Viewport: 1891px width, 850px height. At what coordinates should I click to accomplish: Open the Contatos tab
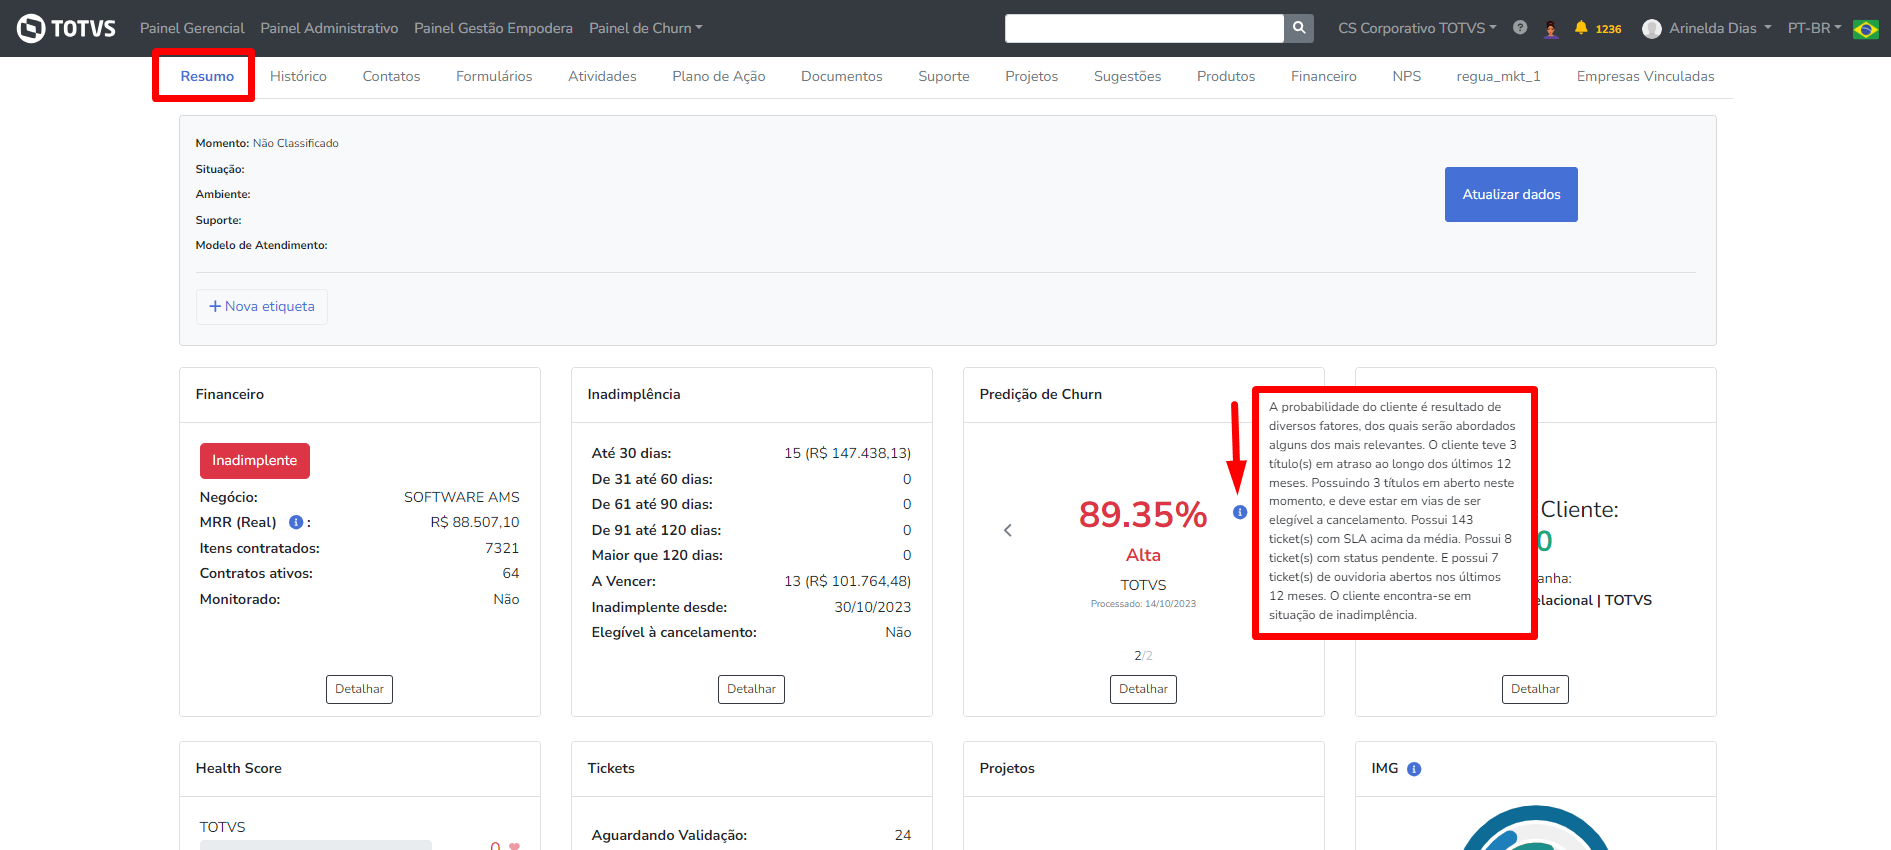tap(391, 76)
